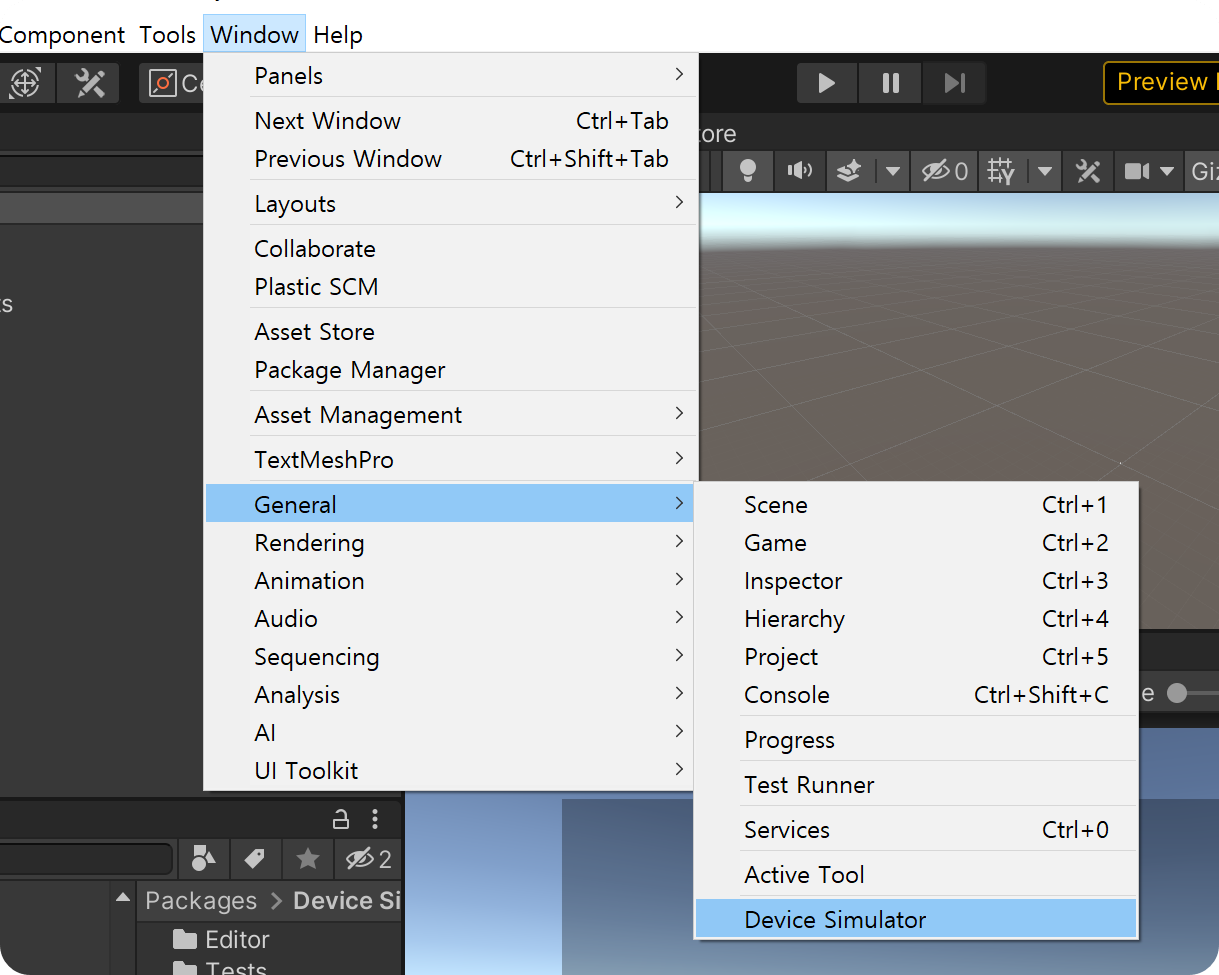The width and height of the screenshot is (1219, 975).
Task: Select the Packages breadcrumb in Project panel
Action: tap(201, 901)
